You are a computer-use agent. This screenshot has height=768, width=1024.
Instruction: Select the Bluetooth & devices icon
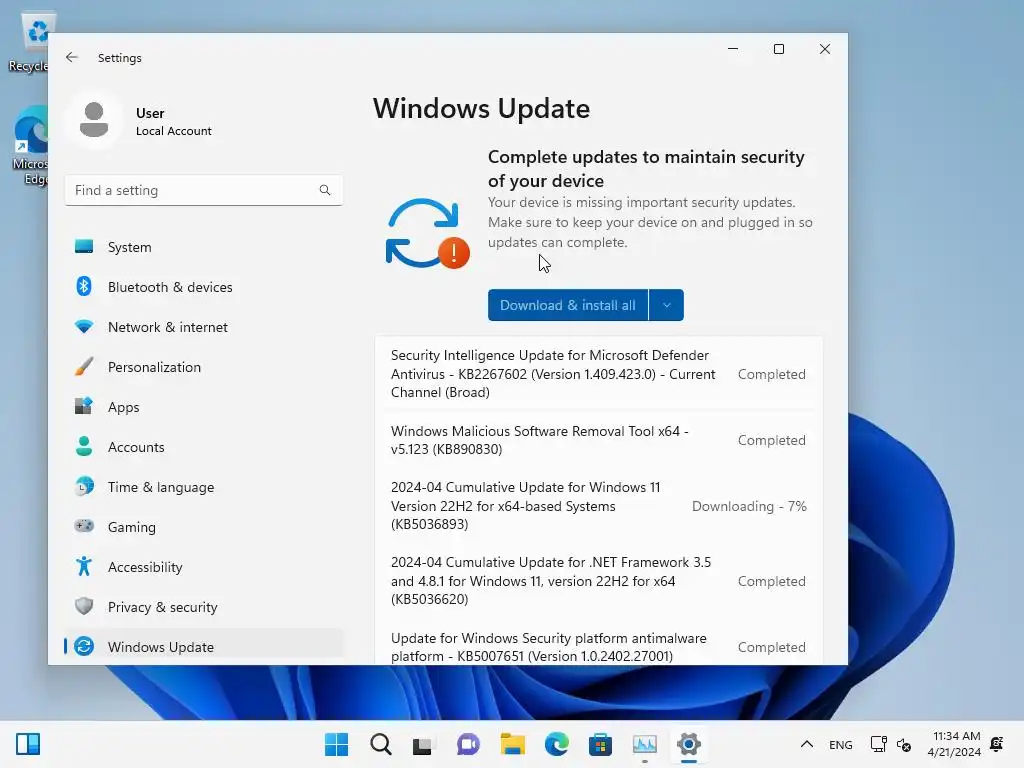click(84, 287)
